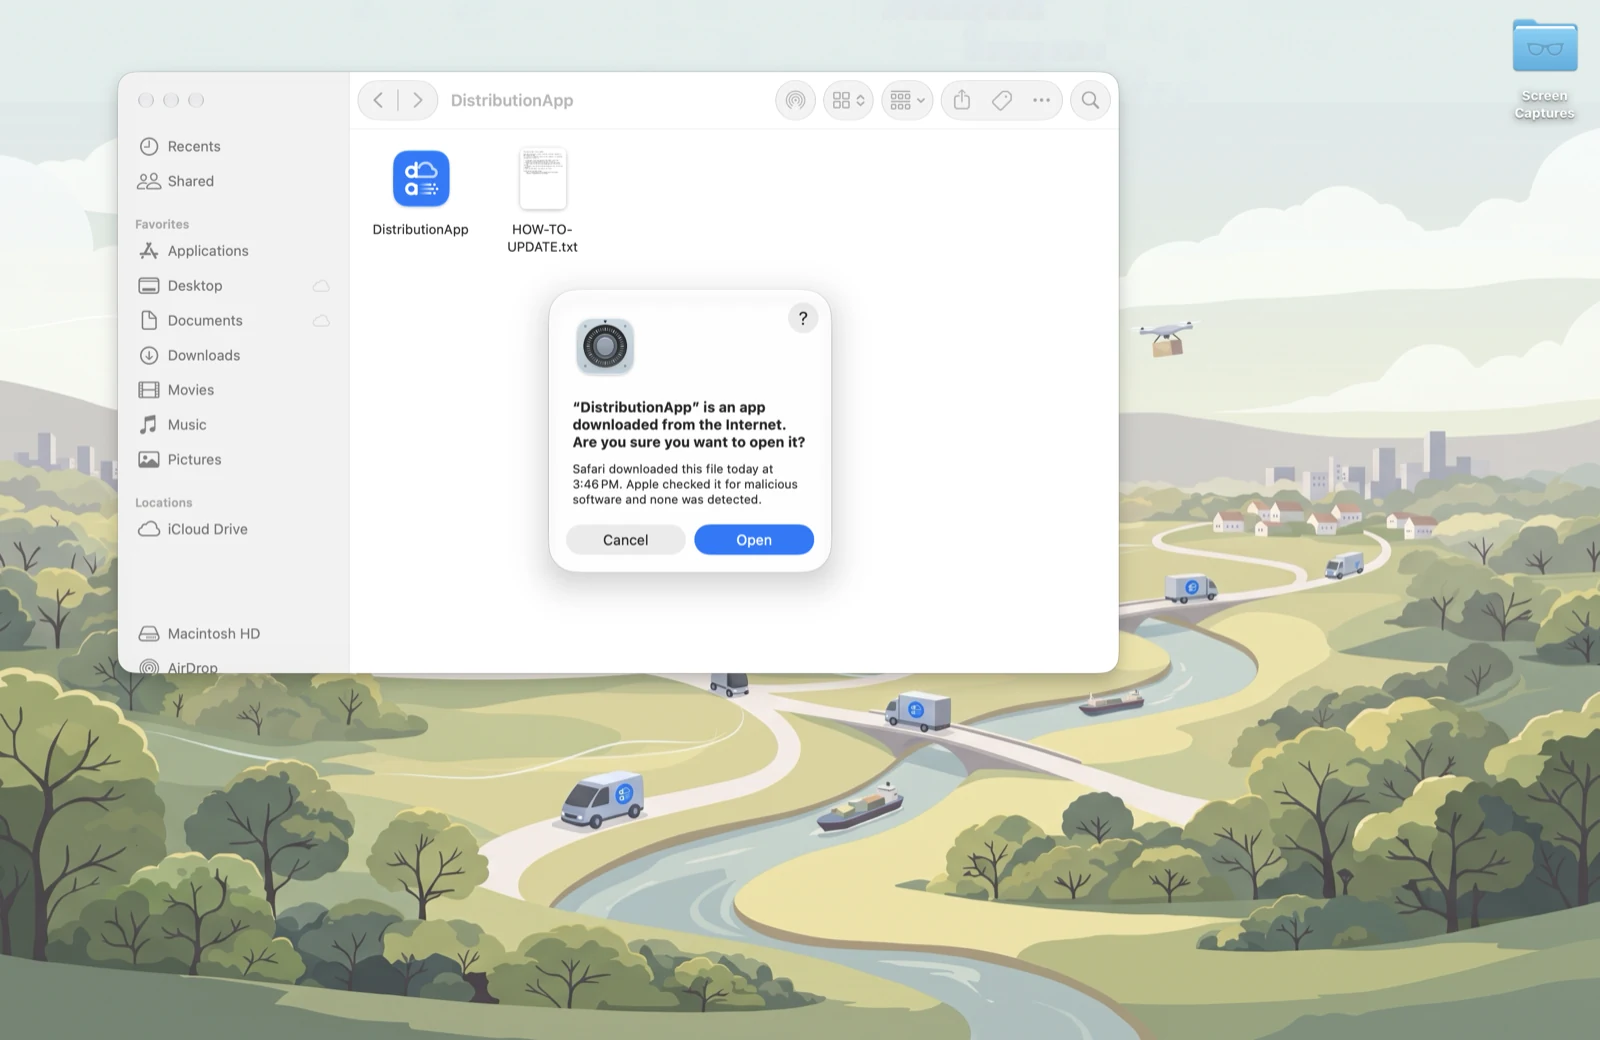
Task: Go forward in Finder navigation
Action: point(418,100)
